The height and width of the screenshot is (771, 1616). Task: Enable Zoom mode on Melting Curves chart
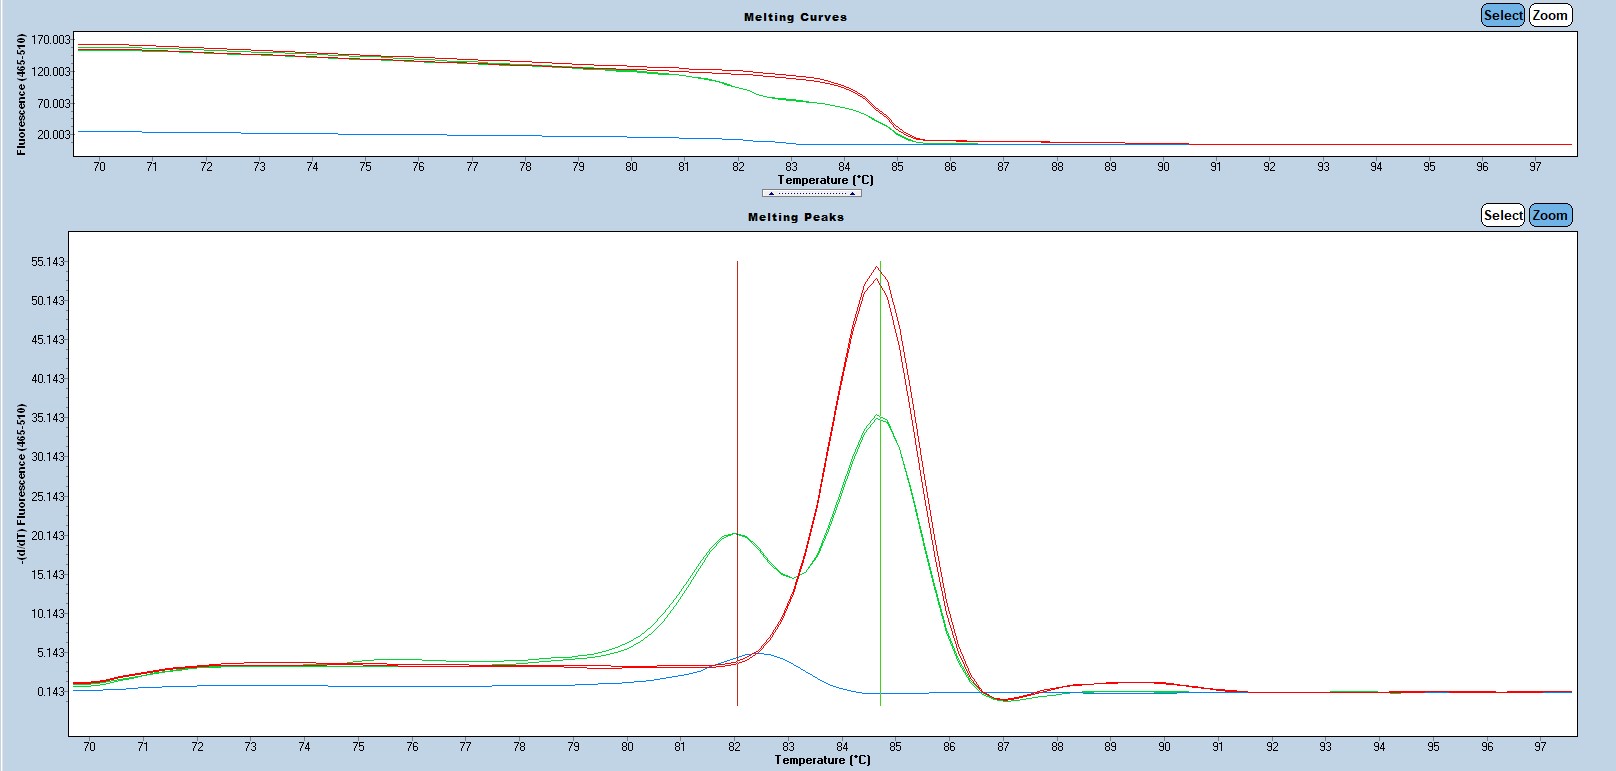pyautogui.click(x=1550, y=15)
